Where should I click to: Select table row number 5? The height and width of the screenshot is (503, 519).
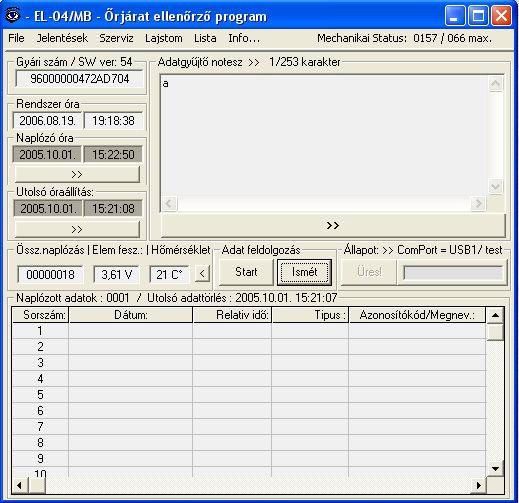(249, 395)
